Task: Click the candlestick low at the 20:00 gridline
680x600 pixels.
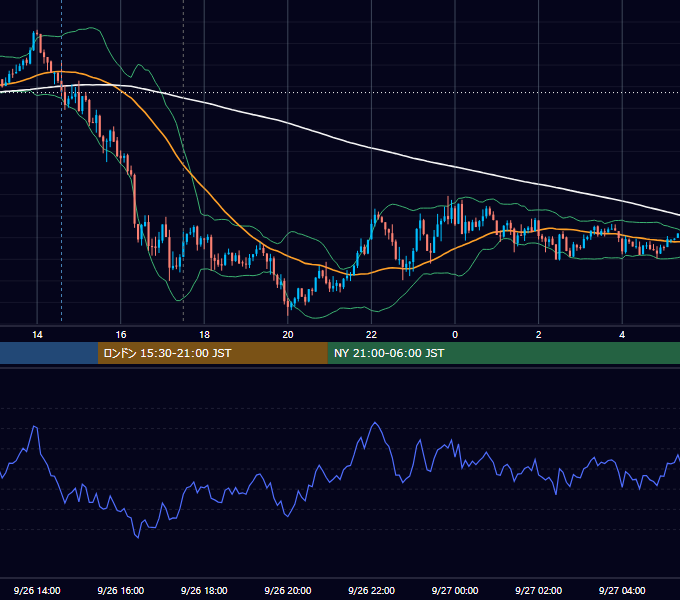Action: [x=288, y=310]
